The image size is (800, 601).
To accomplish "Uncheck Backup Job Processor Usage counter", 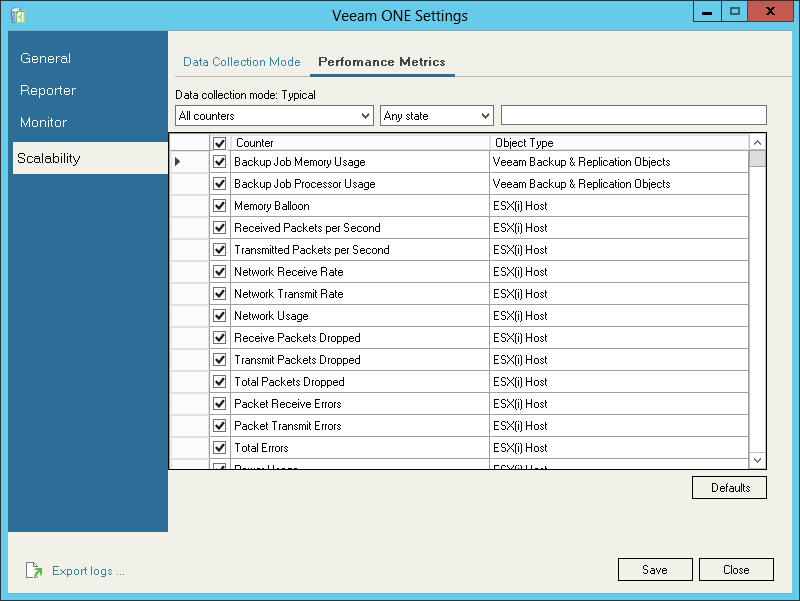I will (219, 184).
